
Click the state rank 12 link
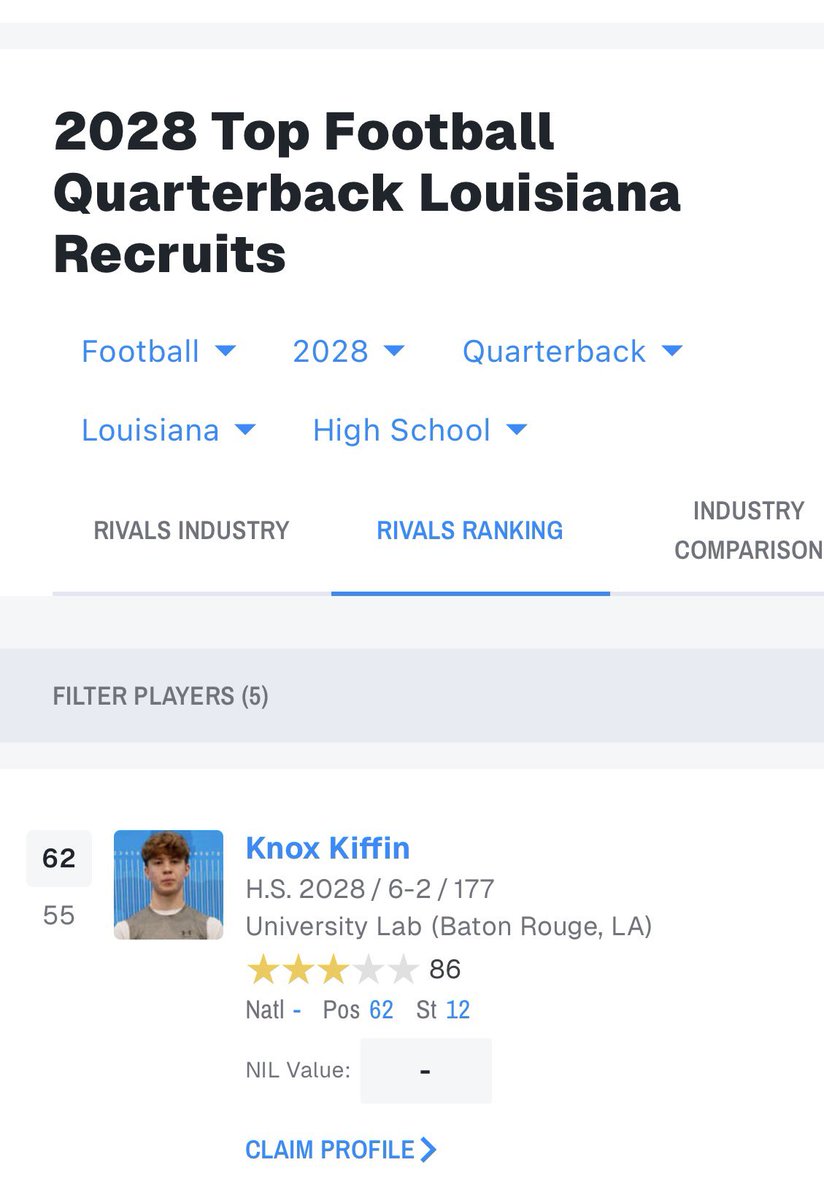[x=457, y=1010]
